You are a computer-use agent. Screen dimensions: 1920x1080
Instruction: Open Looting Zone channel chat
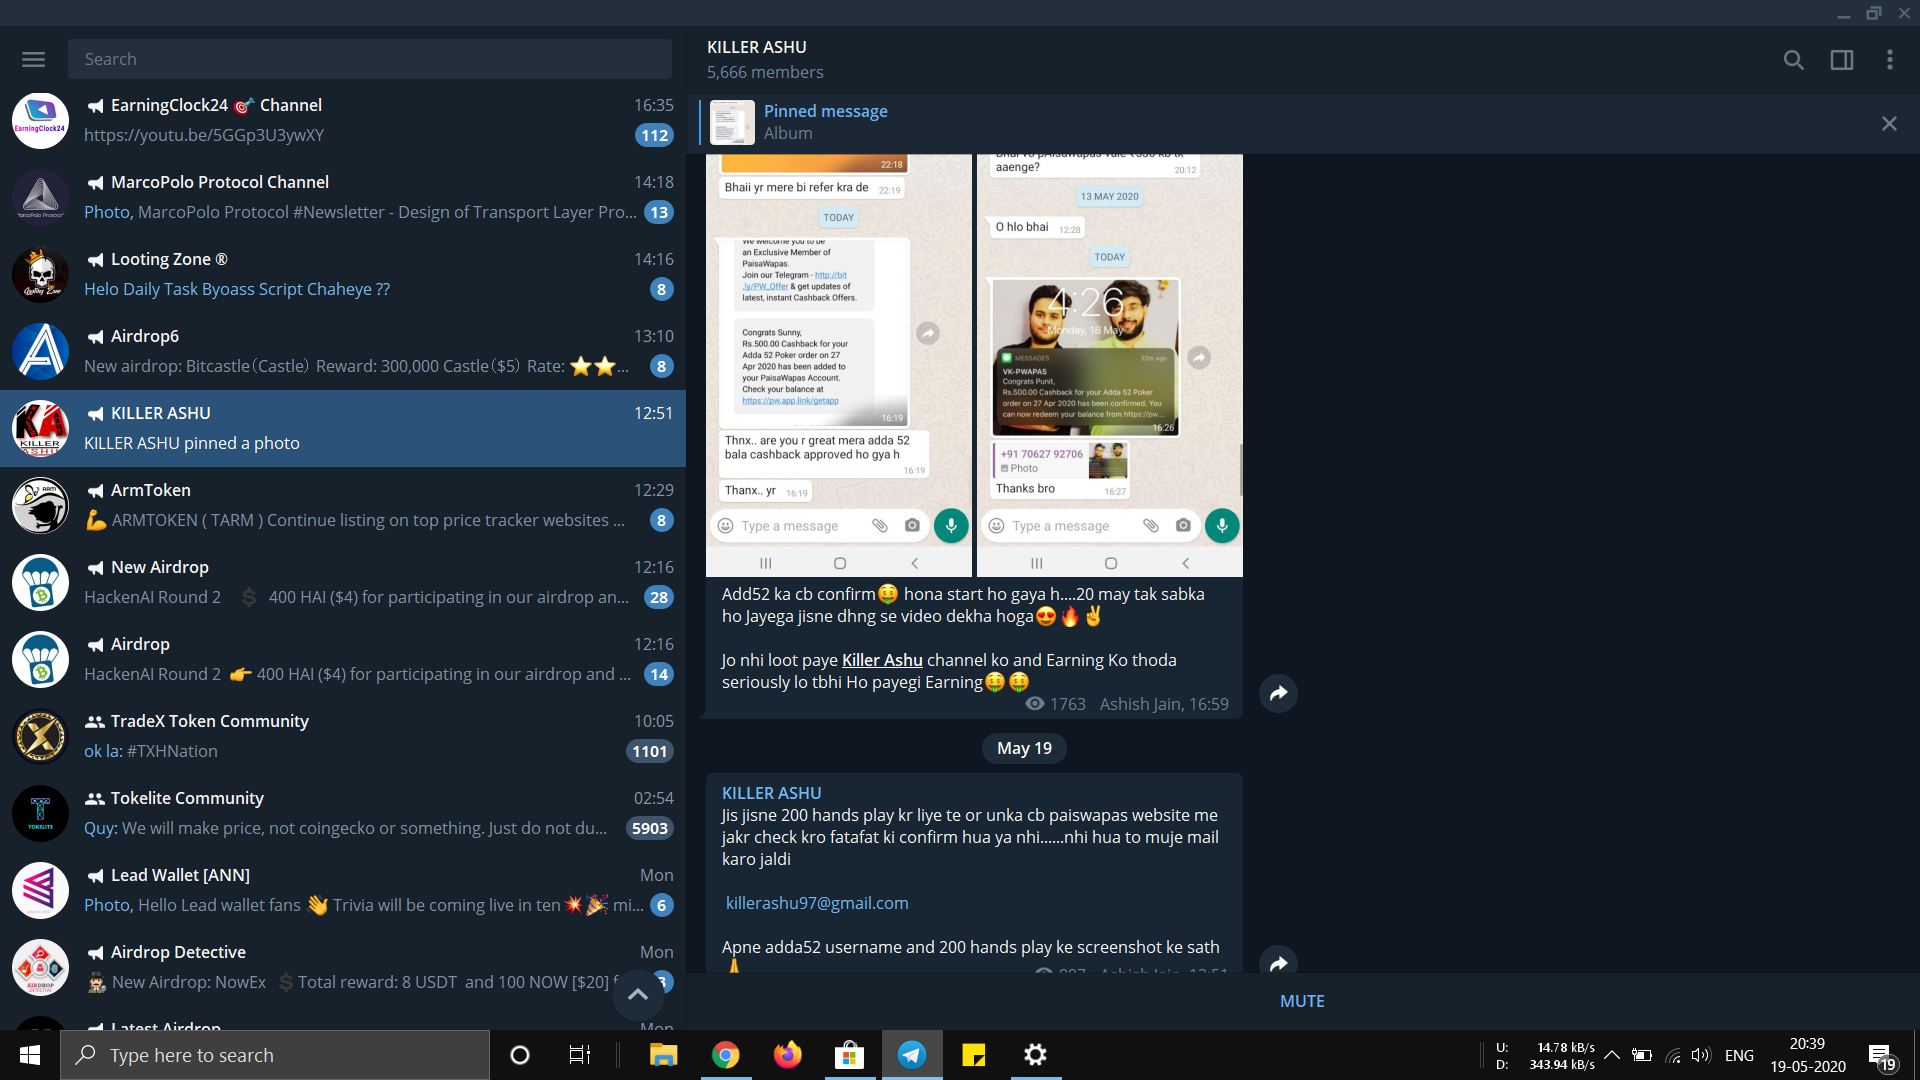pyautogui.click(x=343, y=274)
